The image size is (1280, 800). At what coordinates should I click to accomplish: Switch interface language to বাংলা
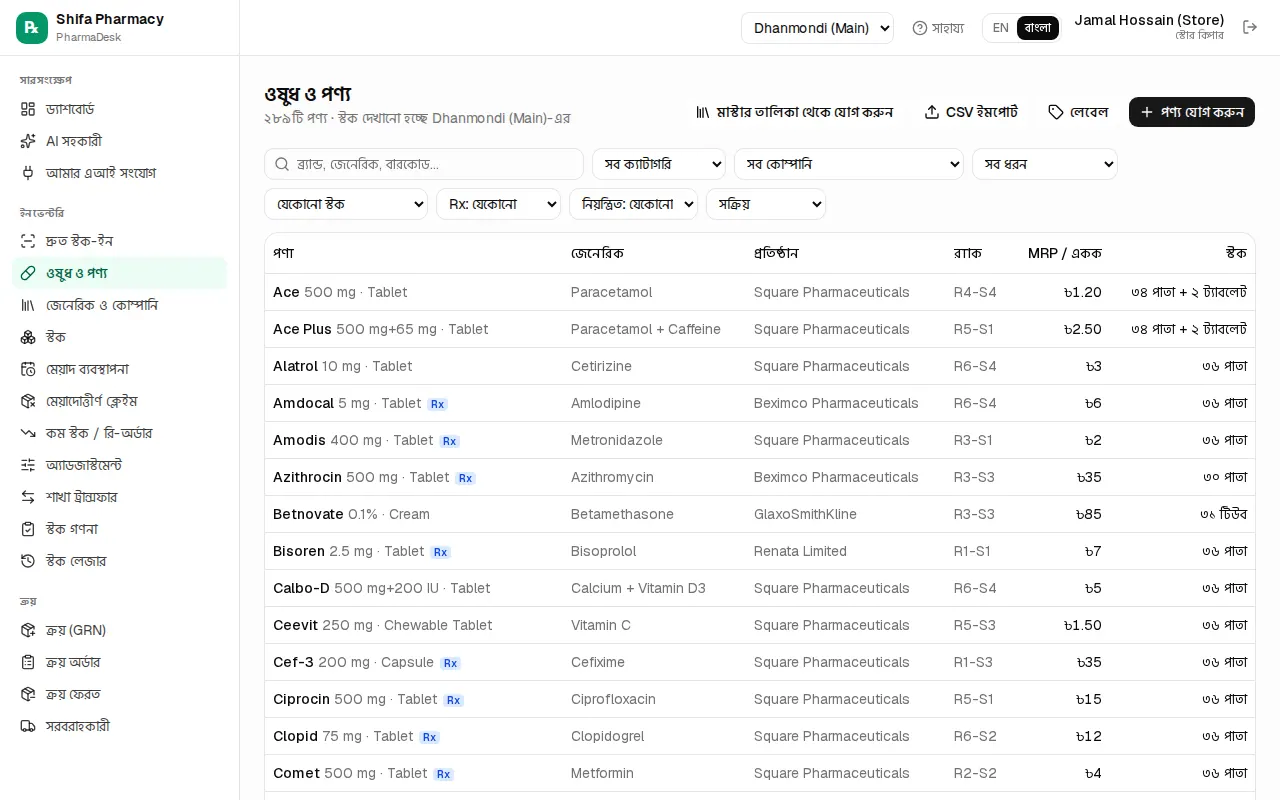click(1038, 28)
